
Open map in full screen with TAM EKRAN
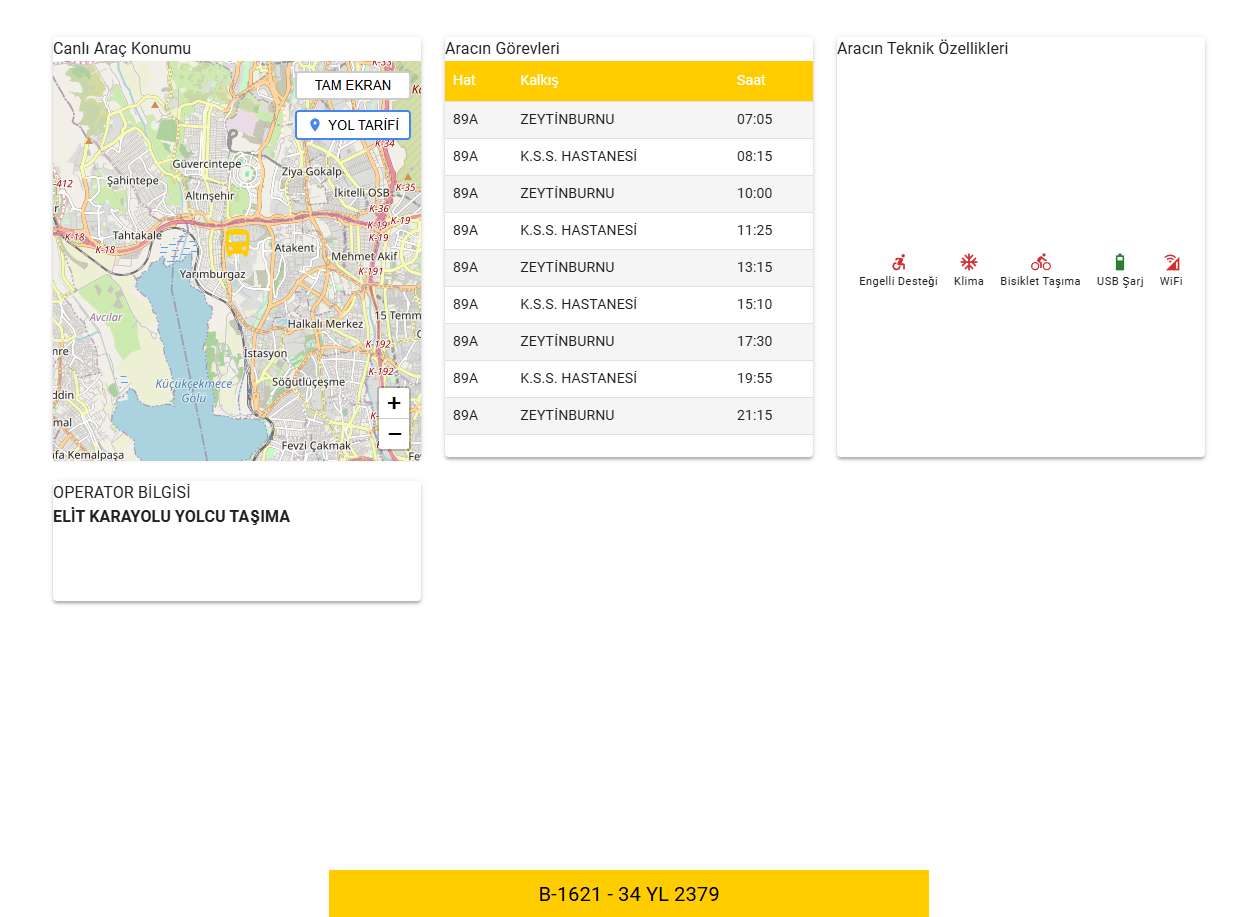(352, 85)
